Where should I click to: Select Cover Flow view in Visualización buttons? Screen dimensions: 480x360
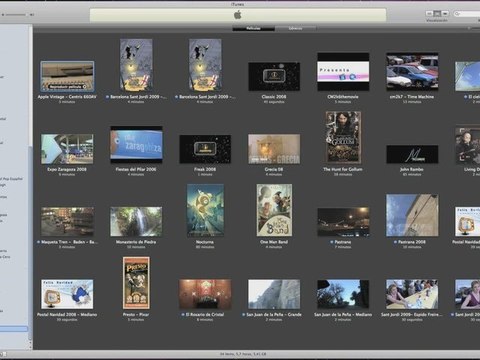click(445, 13)
